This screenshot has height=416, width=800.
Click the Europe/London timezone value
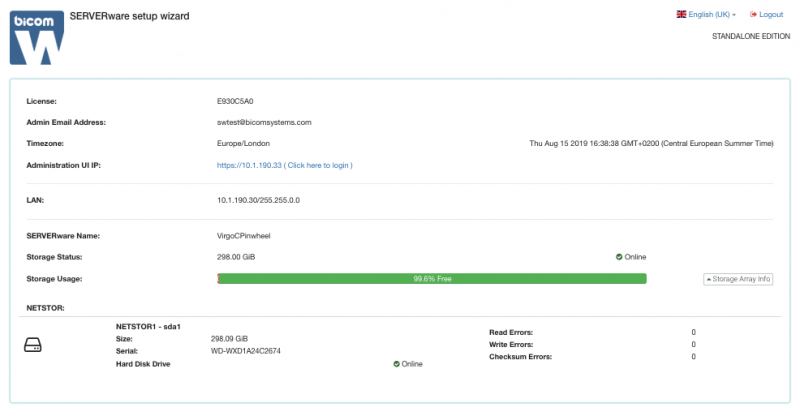coord(243,143)
